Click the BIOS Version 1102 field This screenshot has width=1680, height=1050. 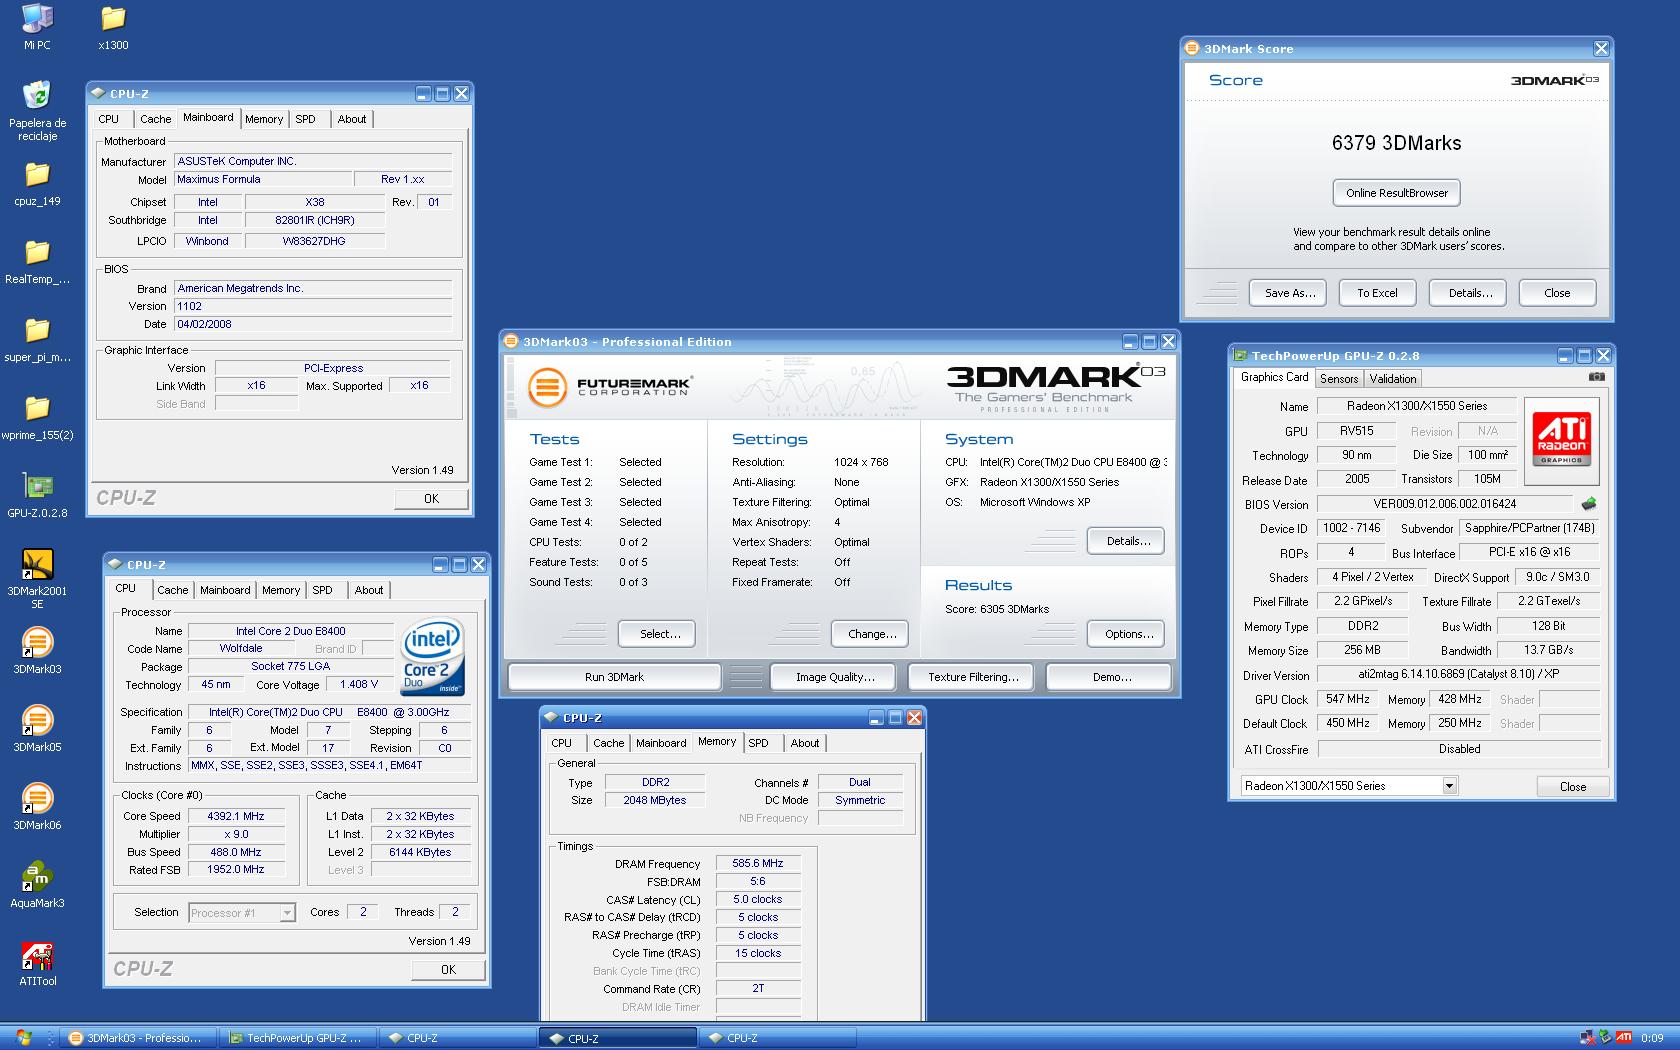coord(313,306)
